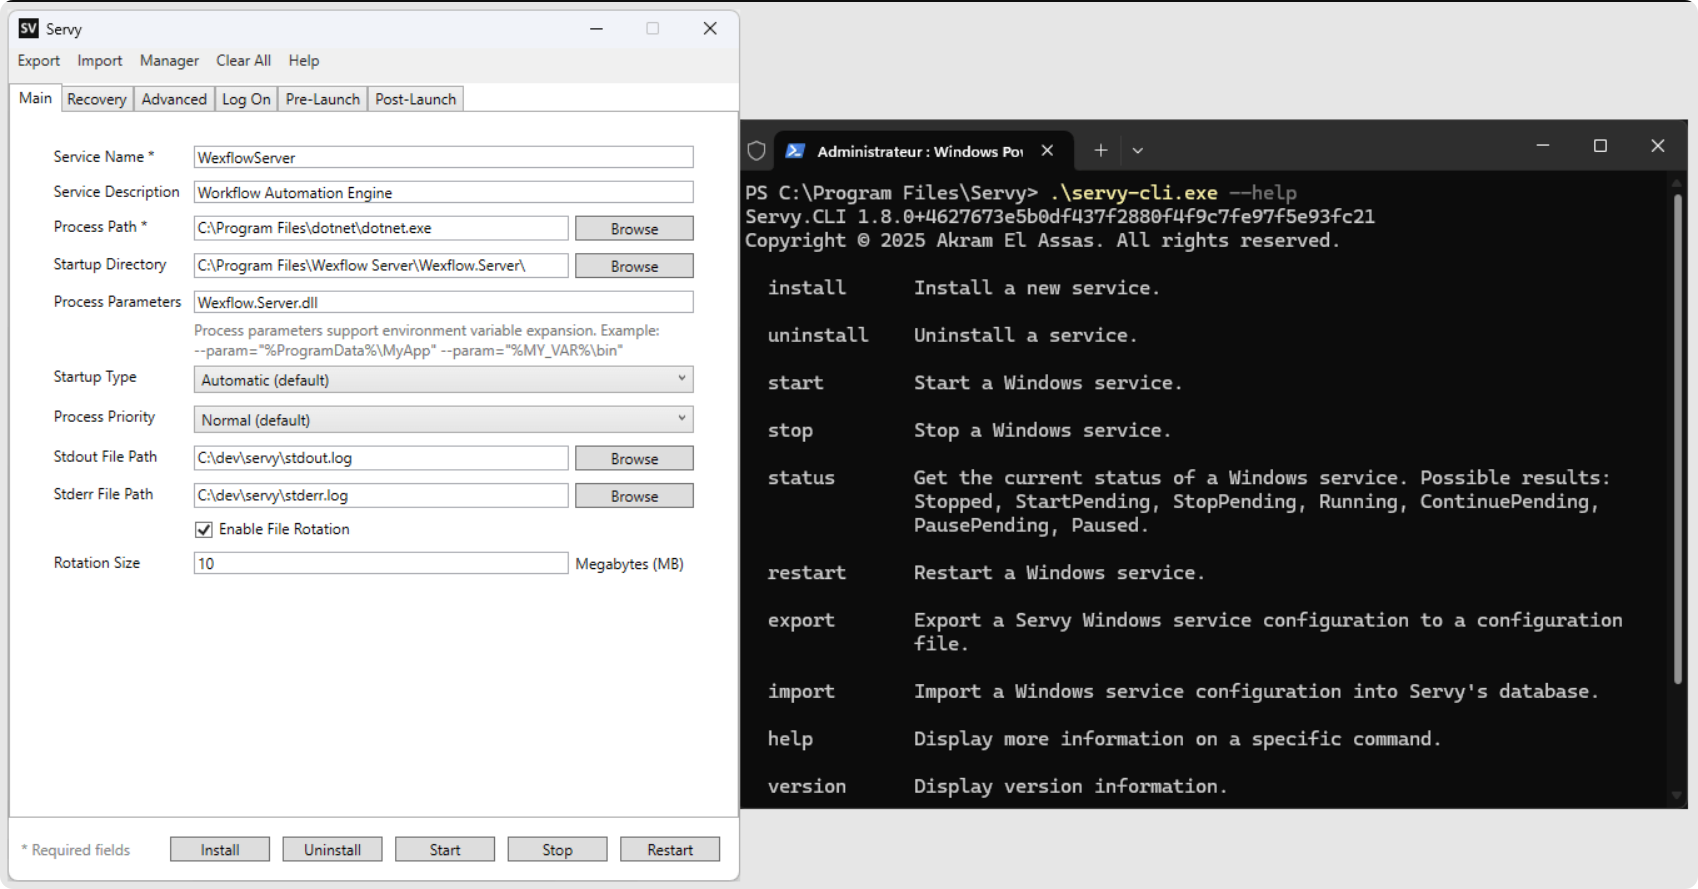Screen dimensions: 1698x889
Task: Switch to the Pre-Launch tab
Action: (x=322, y=99)
